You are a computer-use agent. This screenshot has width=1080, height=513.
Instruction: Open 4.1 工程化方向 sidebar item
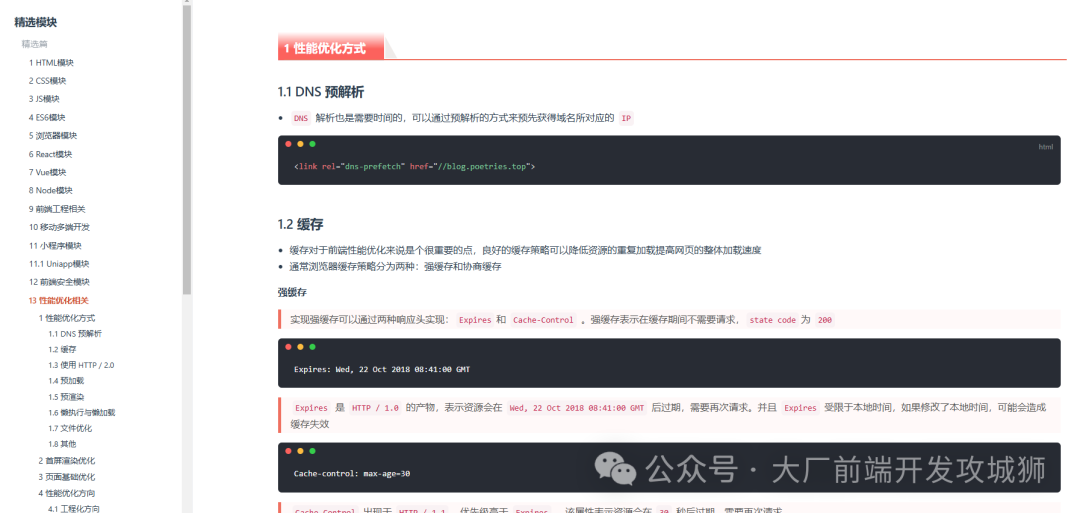[74, 509]
